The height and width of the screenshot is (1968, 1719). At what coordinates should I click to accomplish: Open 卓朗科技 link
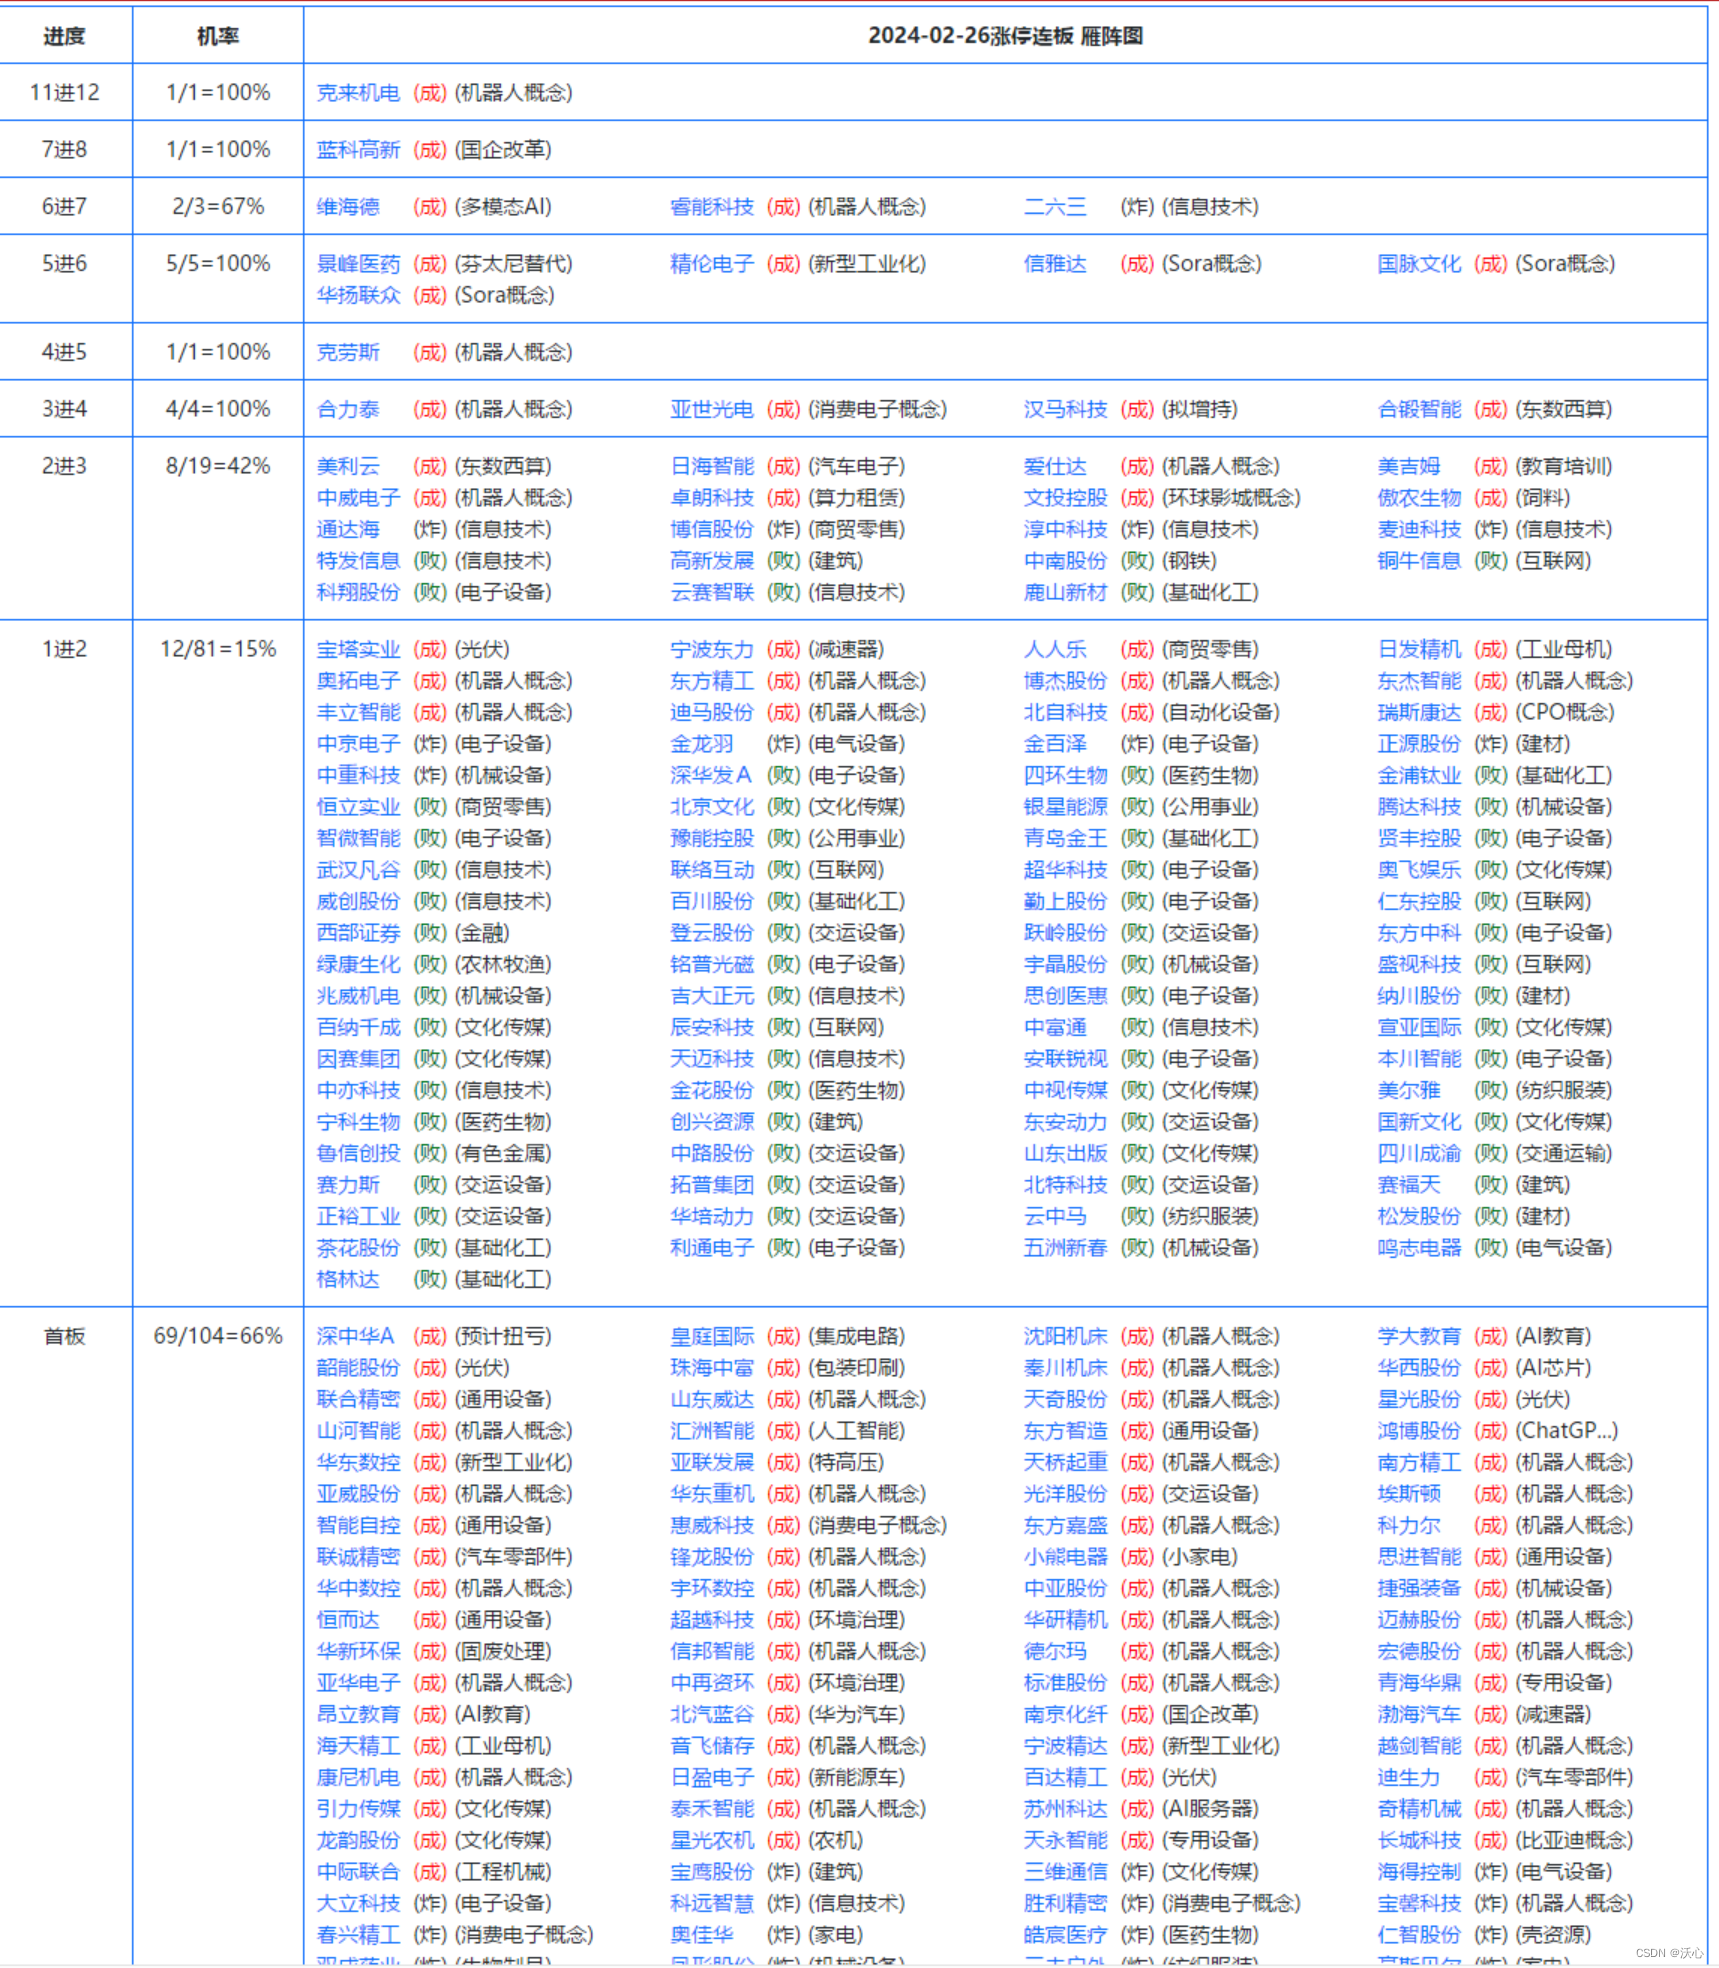pyautogui.click(x=712, y=498)
